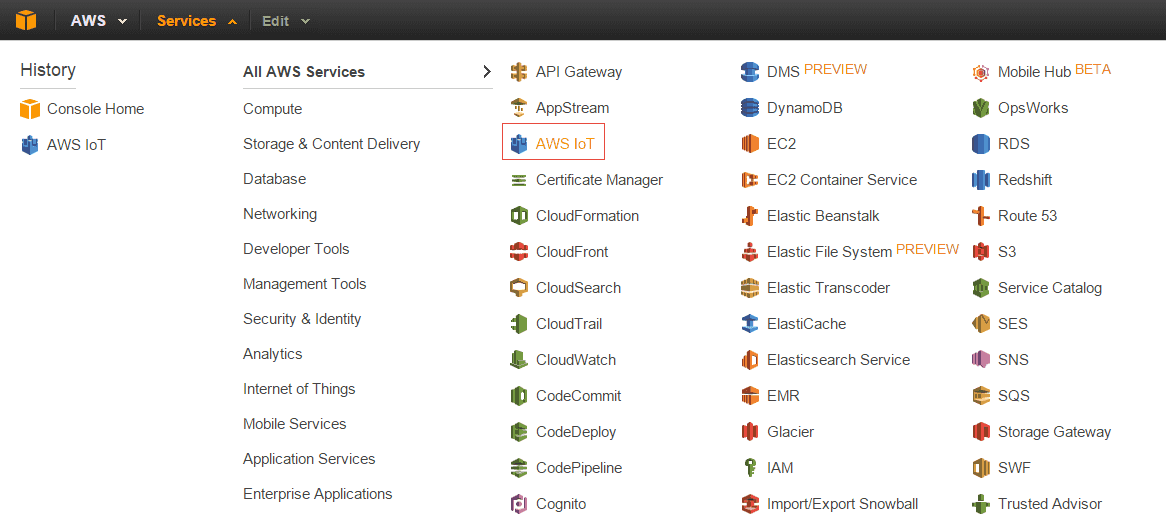Select Storage & Content Delivery category
The width and height of the screenshot is (1166, 519).
(x=332, y=144)
